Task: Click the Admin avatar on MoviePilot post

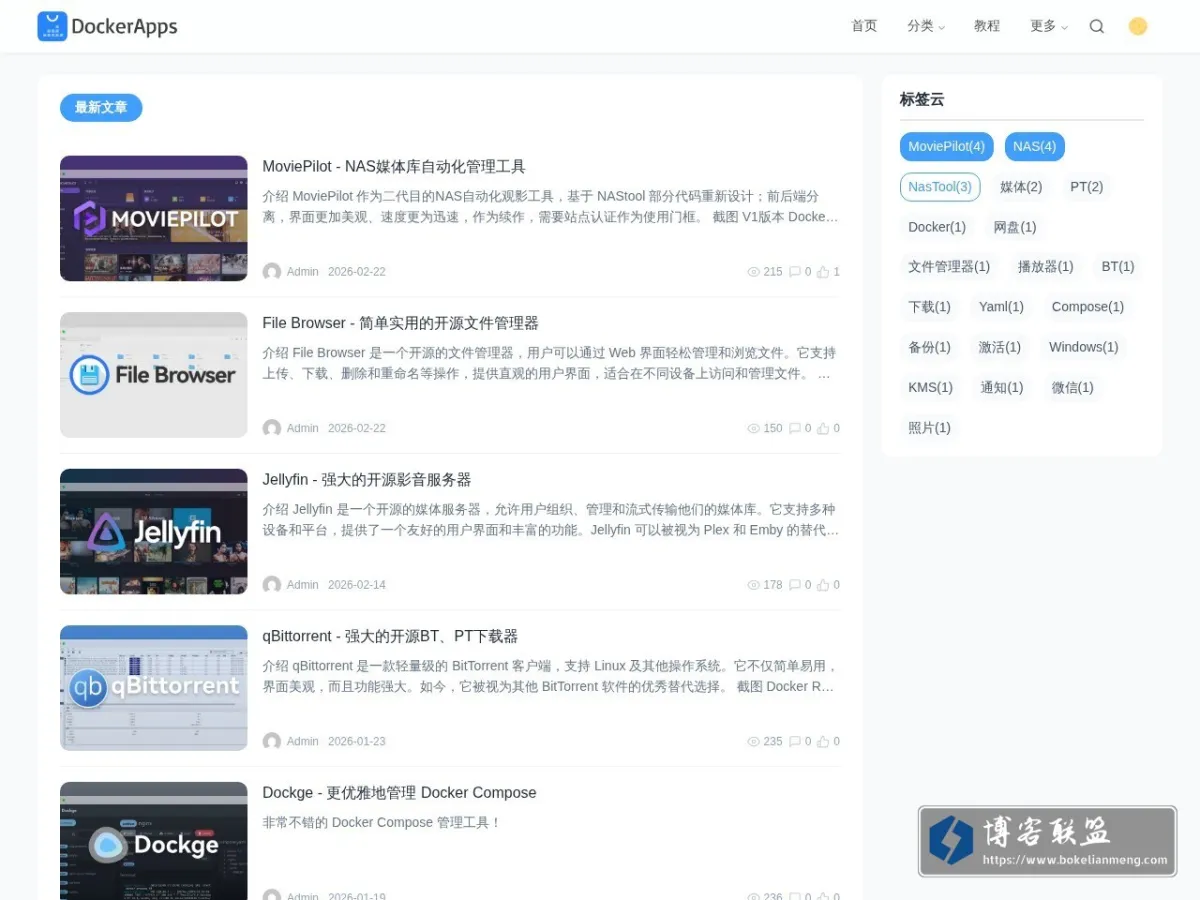Action: click(272, 272)
